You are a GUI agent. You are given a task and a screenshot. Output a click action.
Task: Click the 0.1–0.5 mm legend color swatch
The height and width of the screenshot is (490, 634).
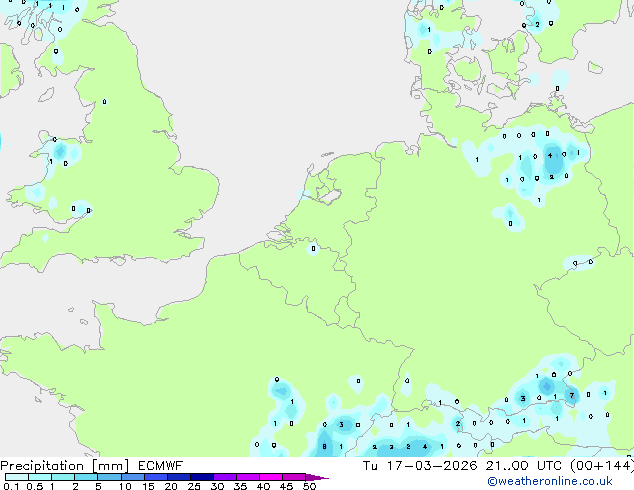pos(17,477)
